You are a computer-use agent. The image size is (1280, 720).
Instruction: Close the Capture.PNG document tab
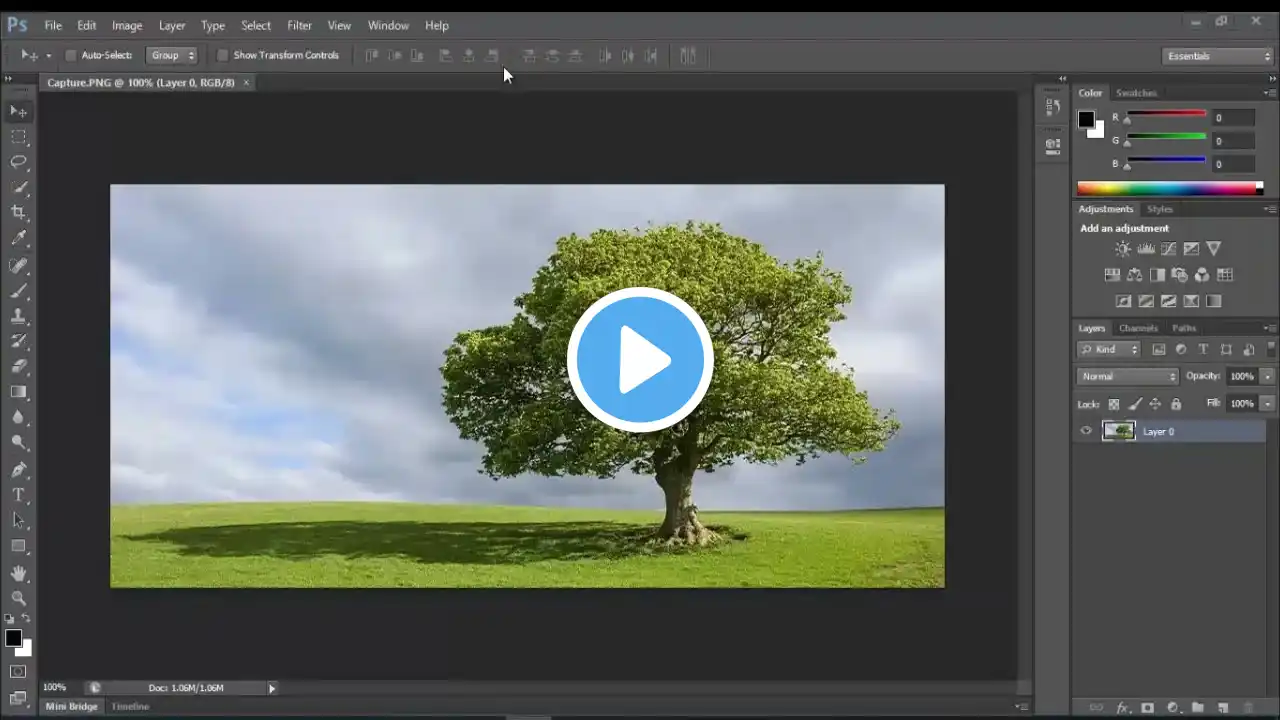tap(246, 82)
